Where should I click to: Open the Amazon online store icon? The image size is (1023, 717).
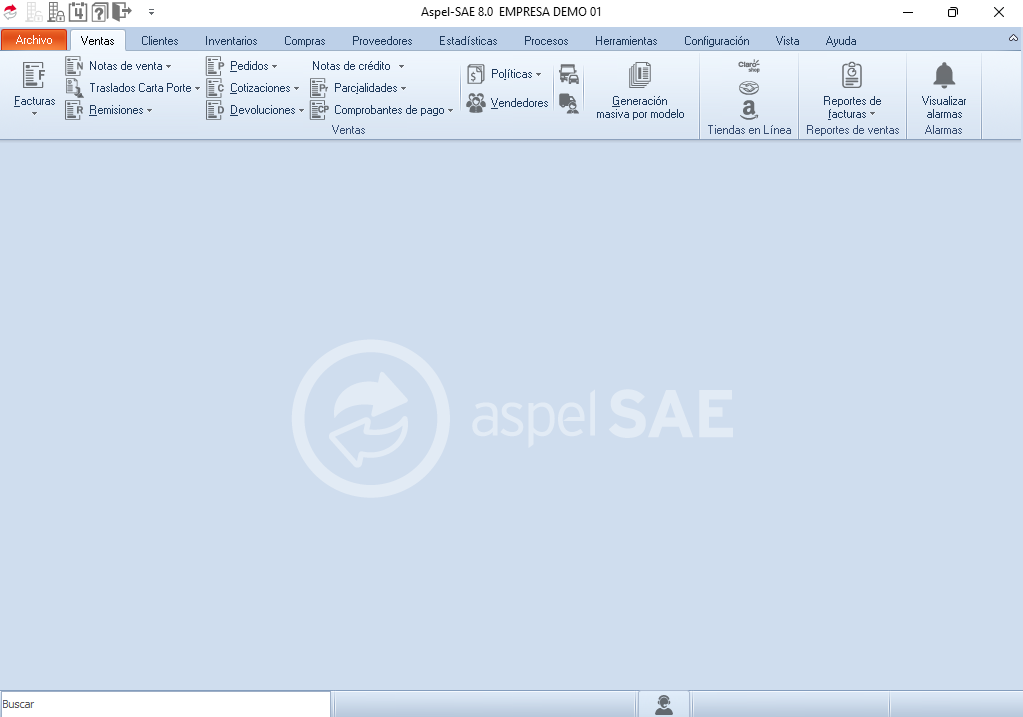click(749, 111)
